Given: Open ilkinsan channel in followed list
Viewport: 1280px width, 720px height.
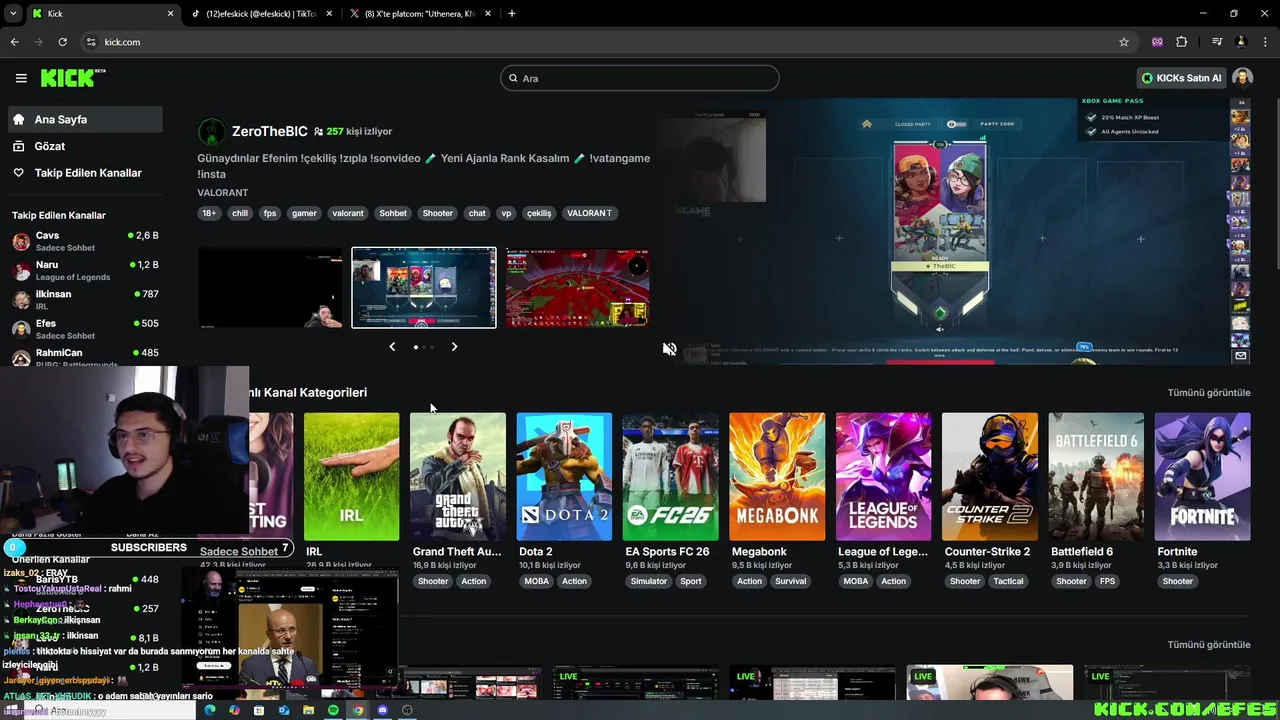Looking at the screenshot, I should coord(85,300).
